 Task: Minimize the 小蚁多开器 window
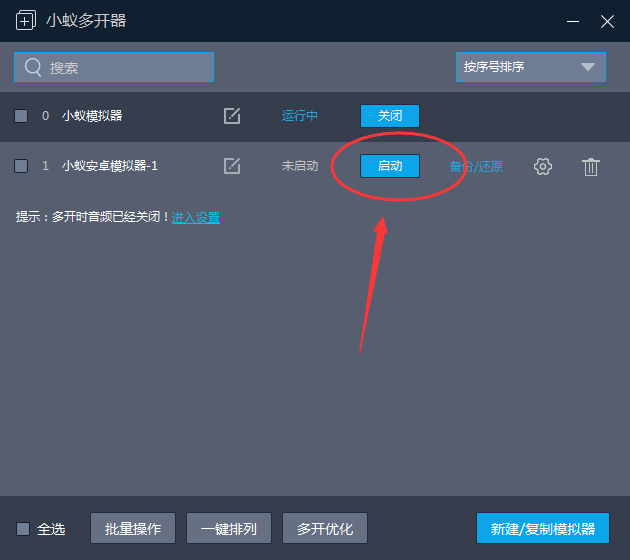[572, 21]
